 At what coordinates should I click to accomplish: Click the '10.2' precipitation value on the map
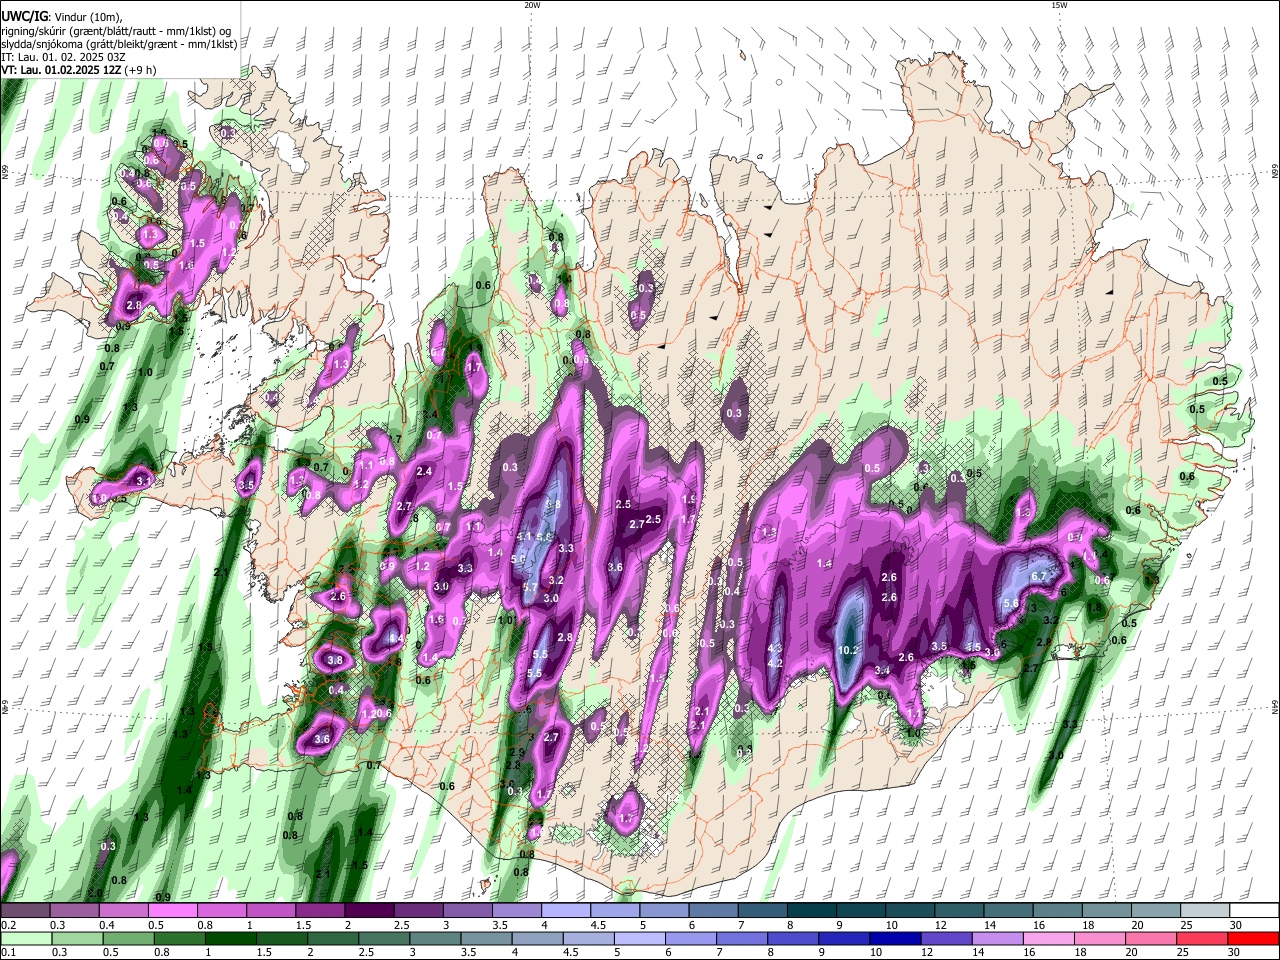tap(848, 650)
